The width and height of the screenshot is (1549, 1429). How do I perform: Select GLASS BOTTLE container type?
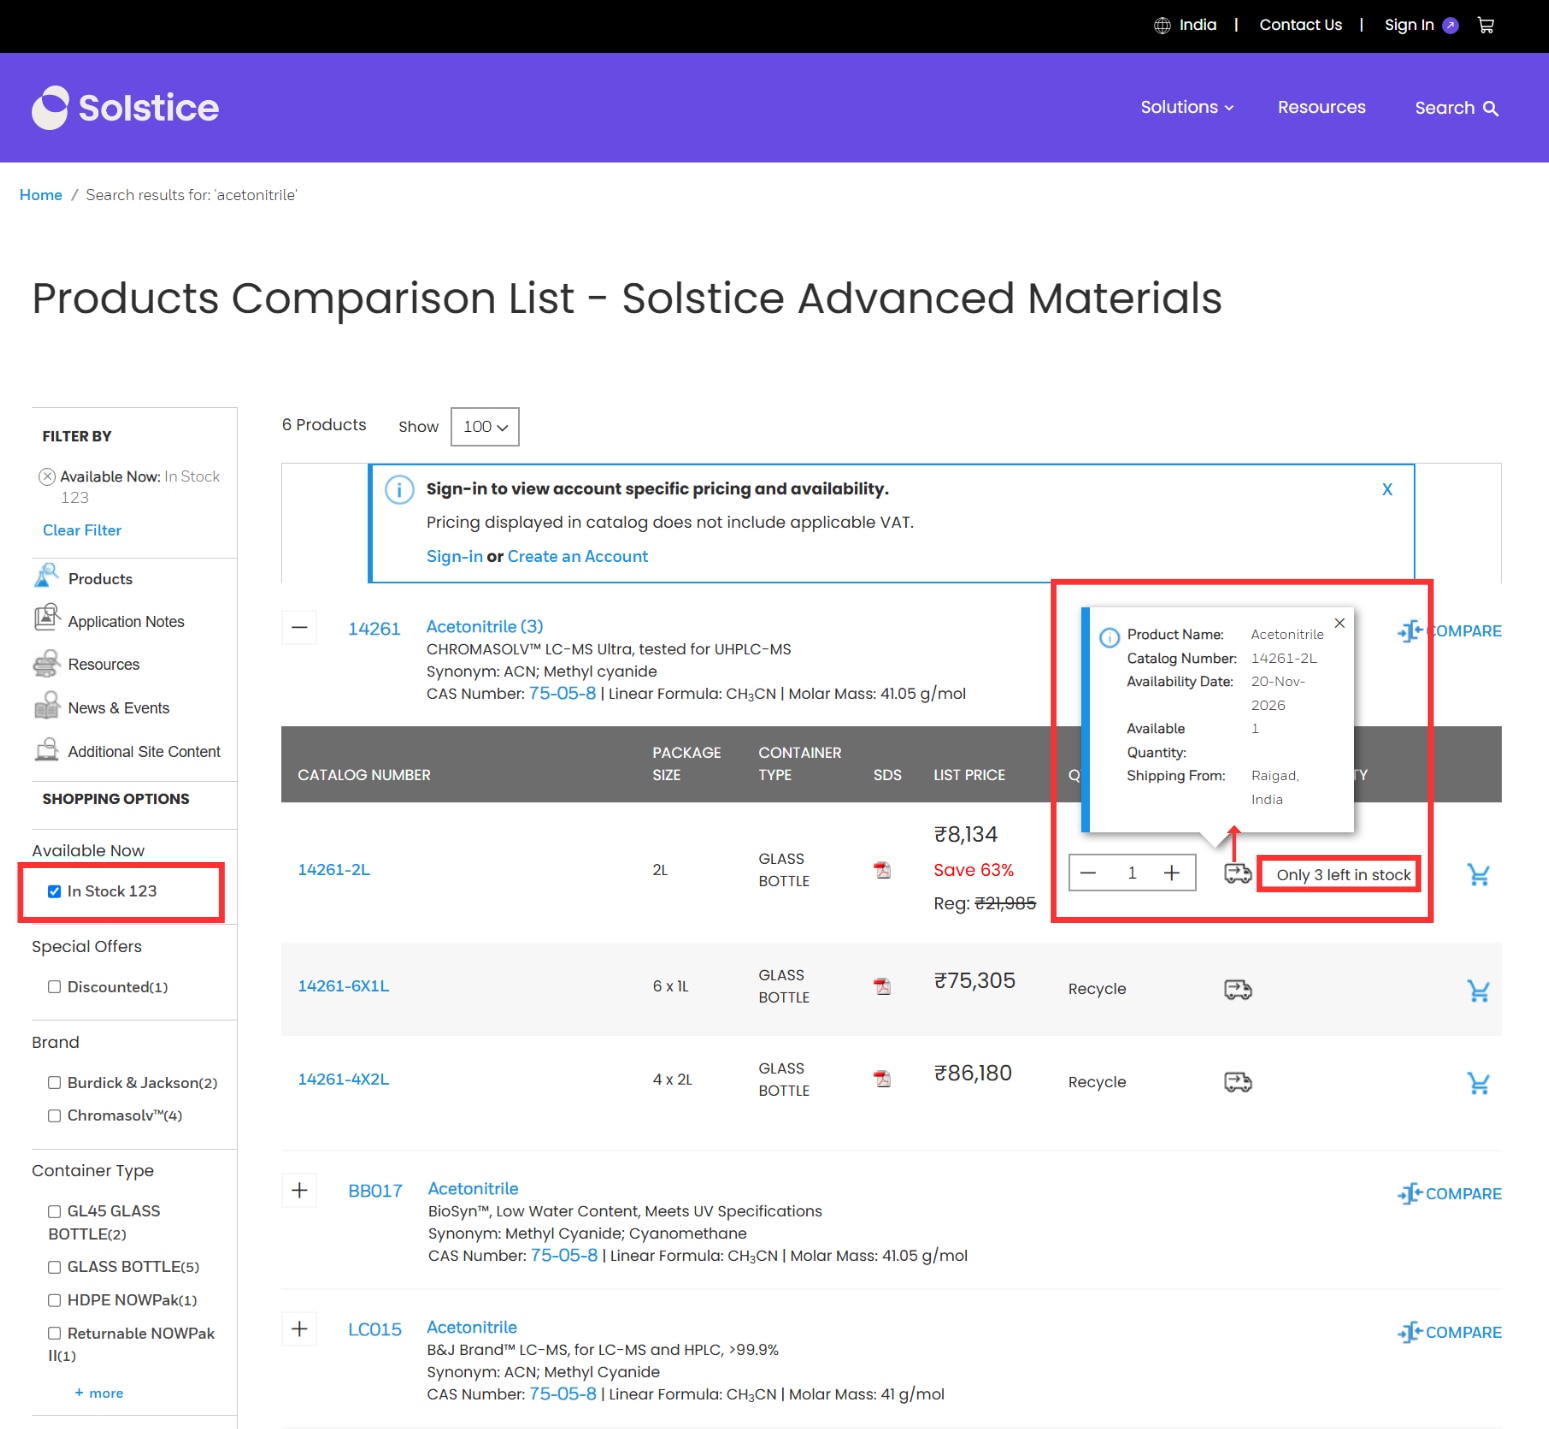(54, 1267)
